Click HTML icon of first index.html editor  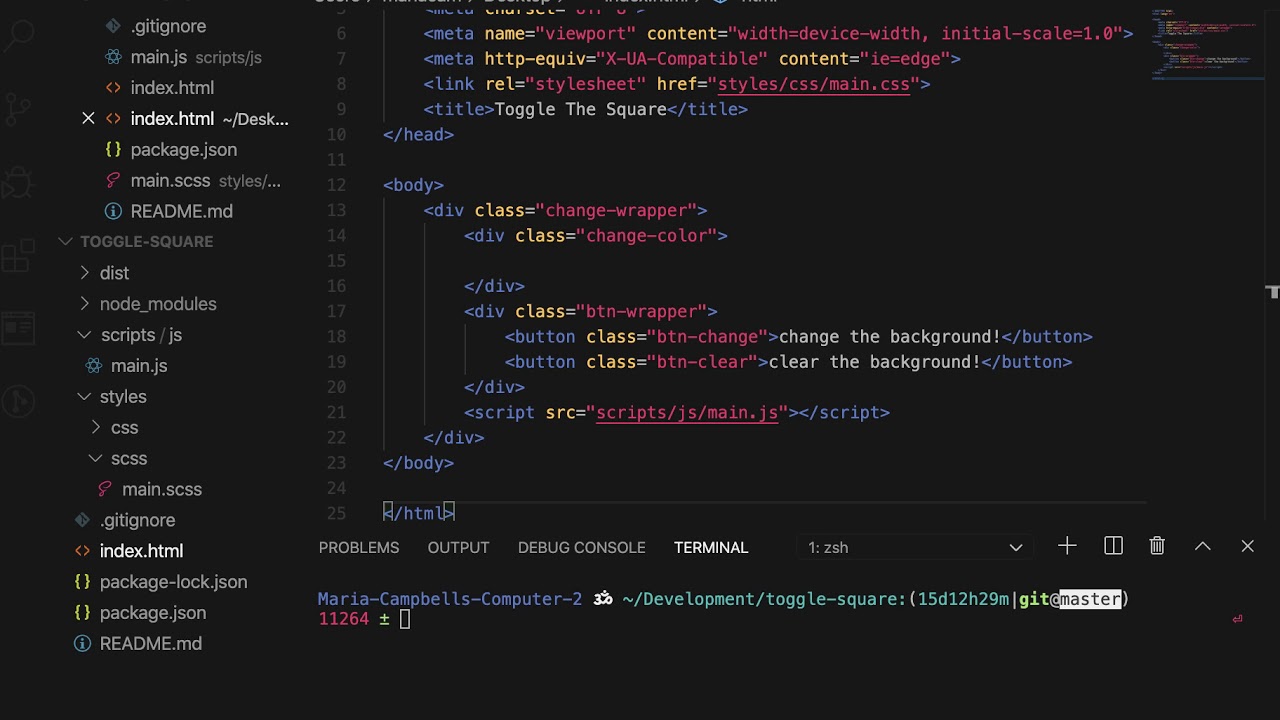113,88
